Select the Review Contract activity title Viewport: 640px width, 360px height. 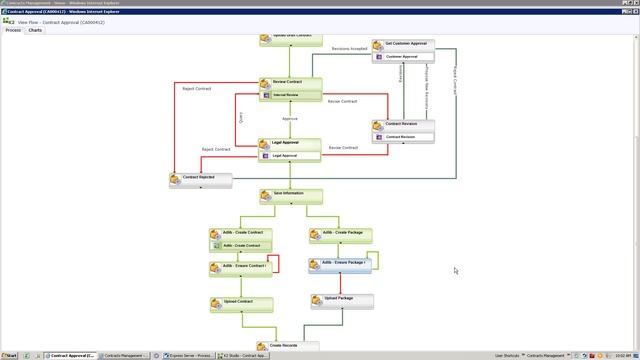pyautogui.click(x=287, y=82)
